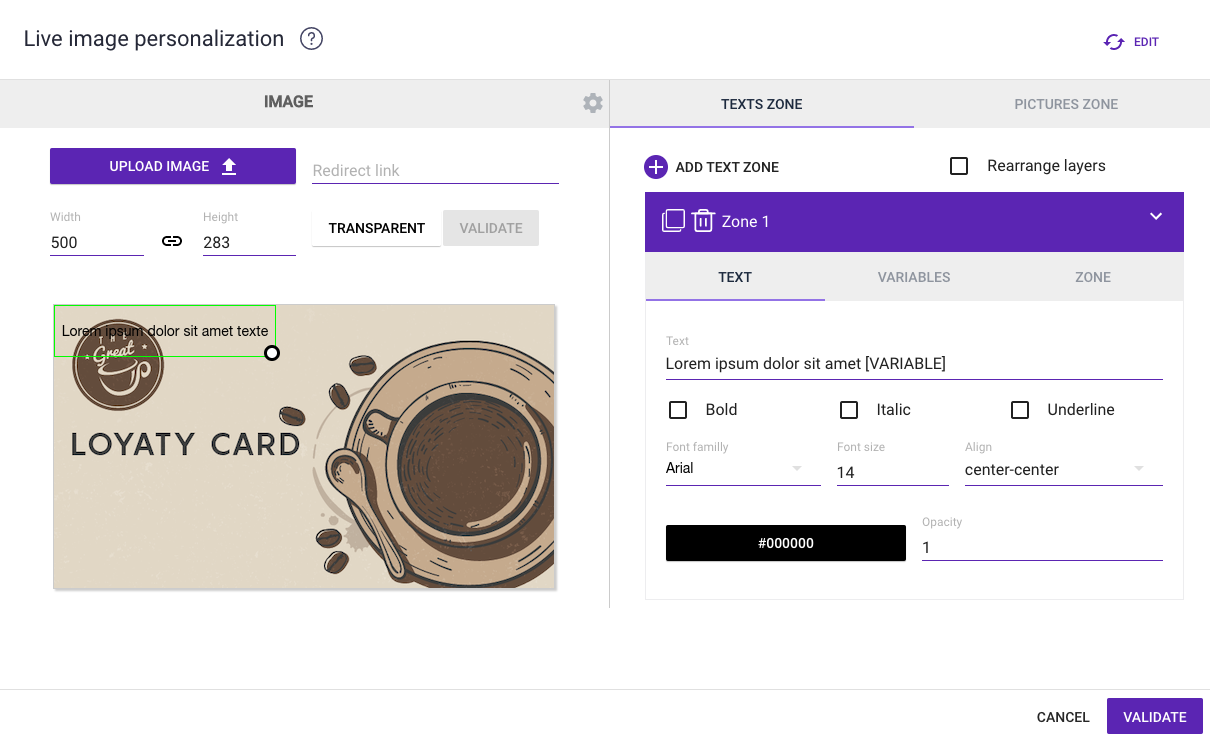Click the Edit refresh icon
This screenshot has height=741, width=1210.
[1113, 42]
